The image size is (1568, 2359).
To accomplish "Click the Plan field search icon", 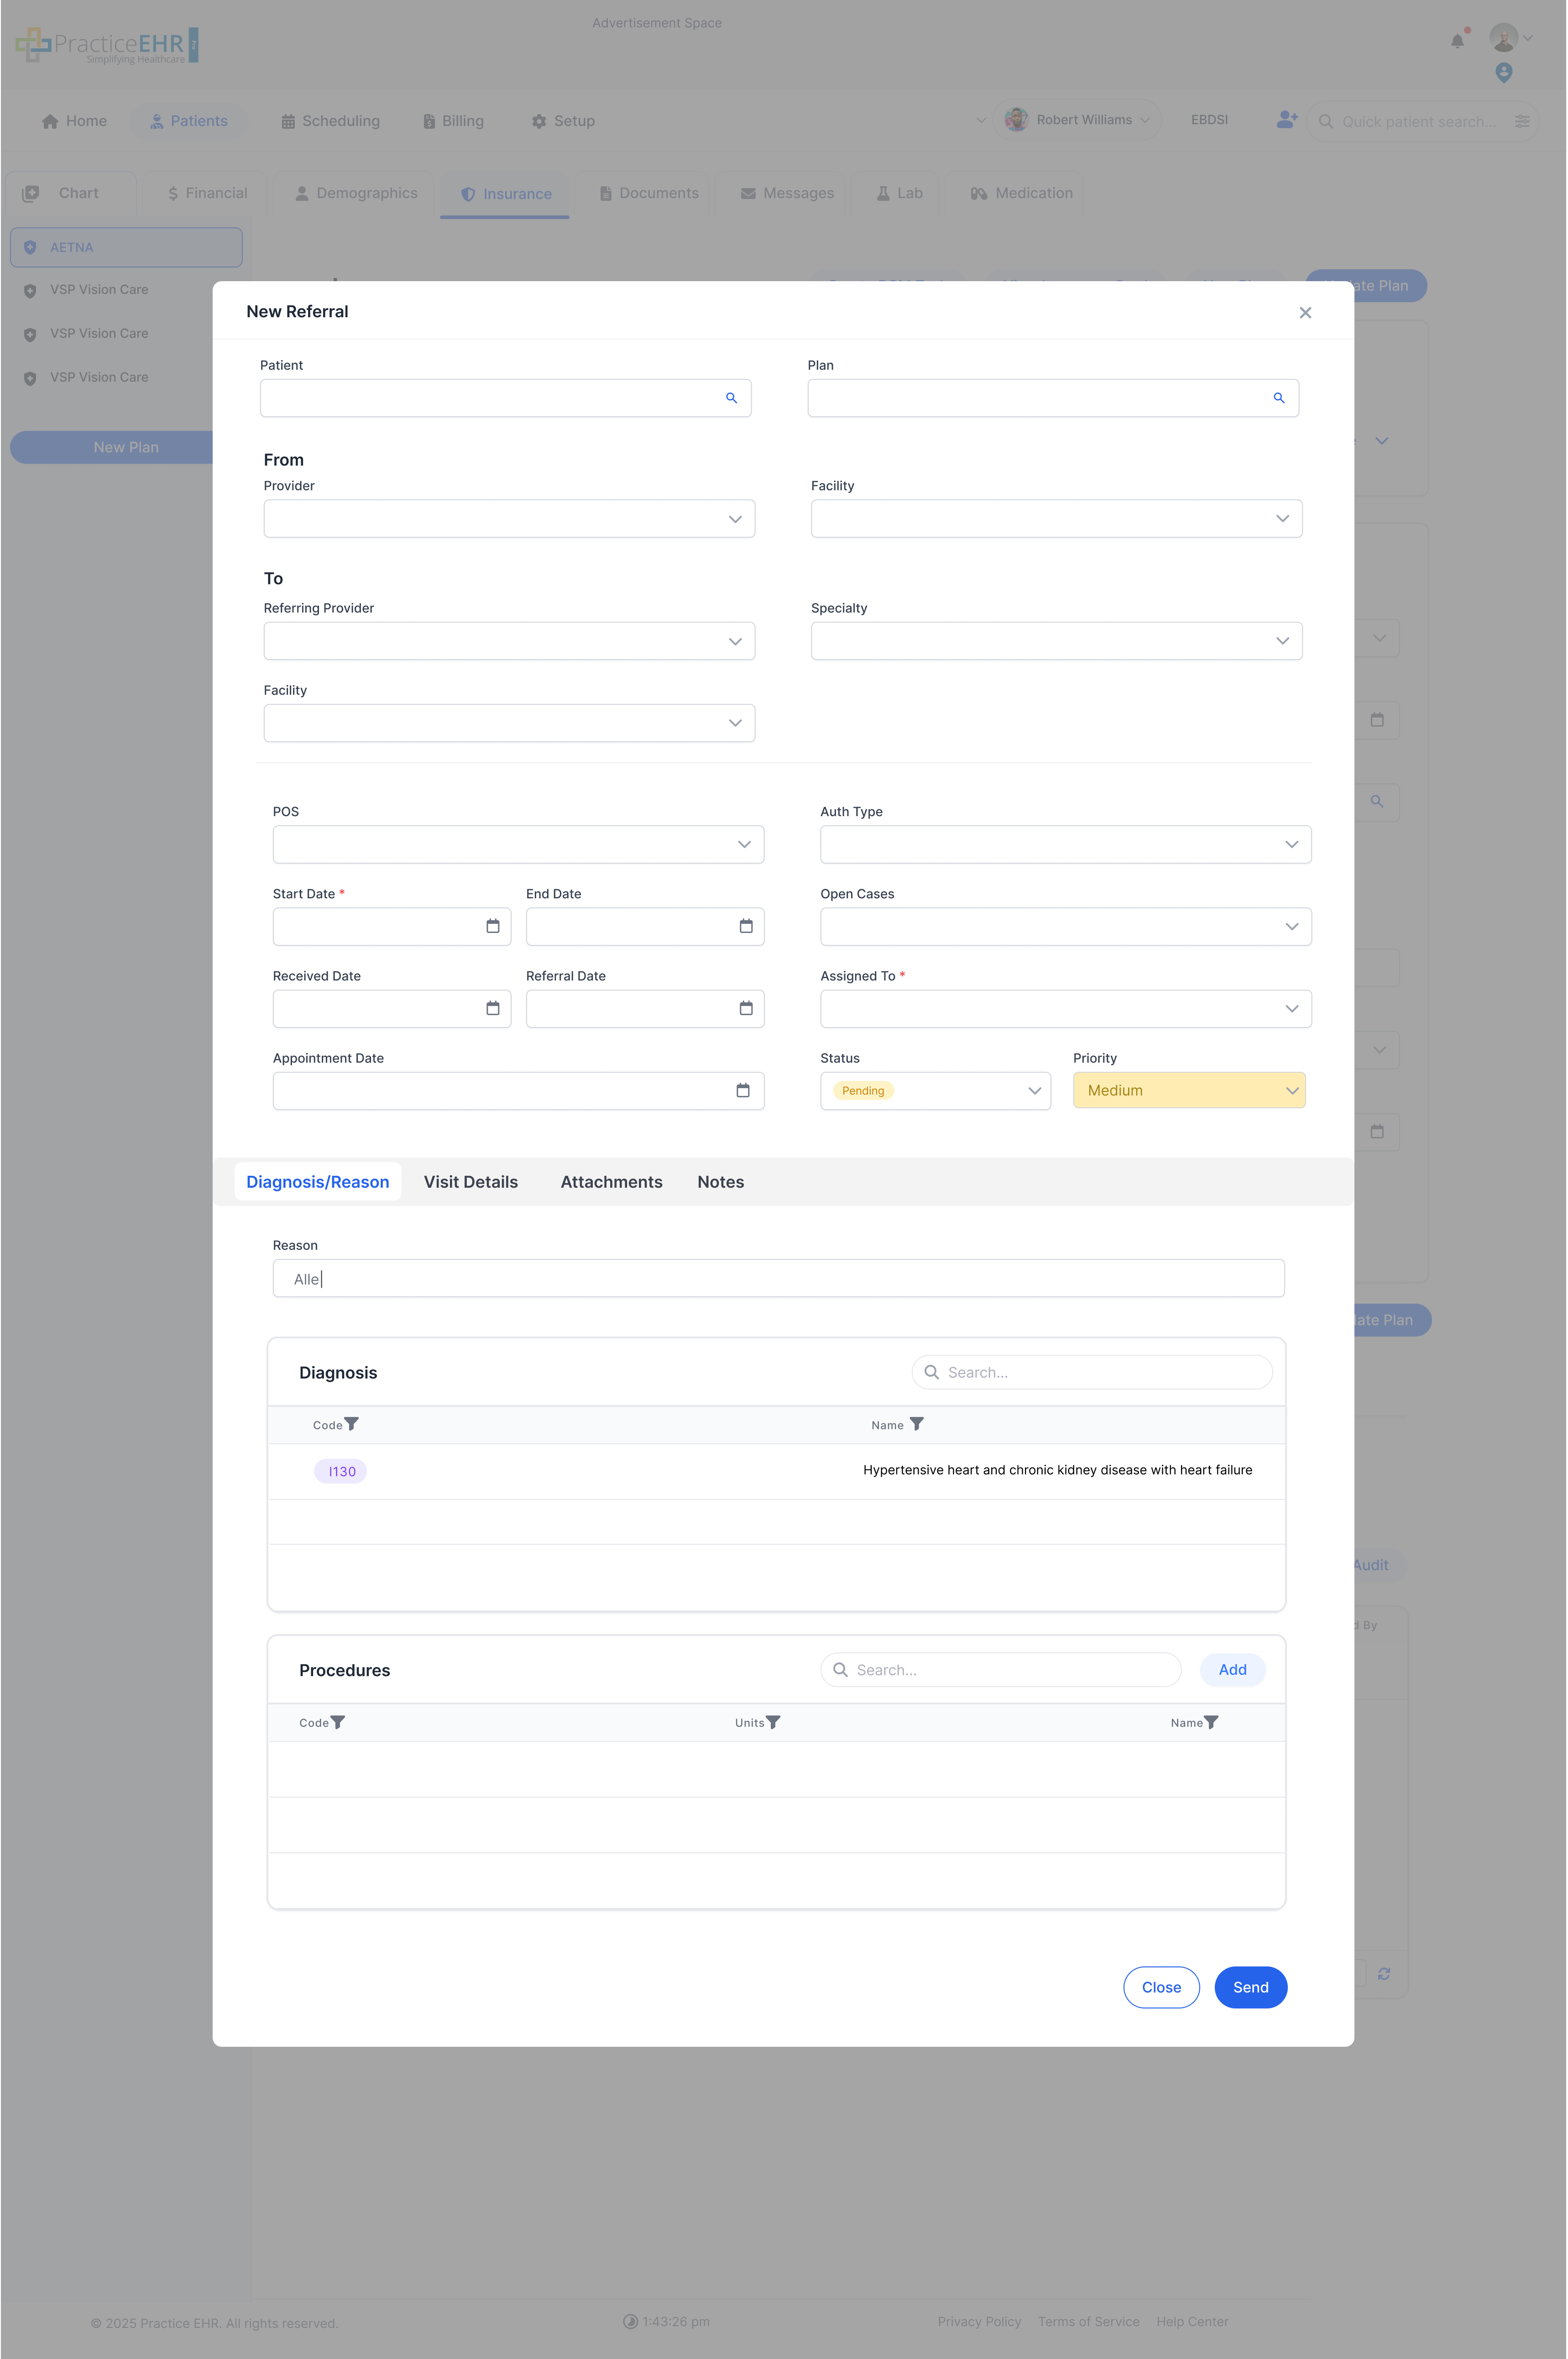I will 1278,398.
